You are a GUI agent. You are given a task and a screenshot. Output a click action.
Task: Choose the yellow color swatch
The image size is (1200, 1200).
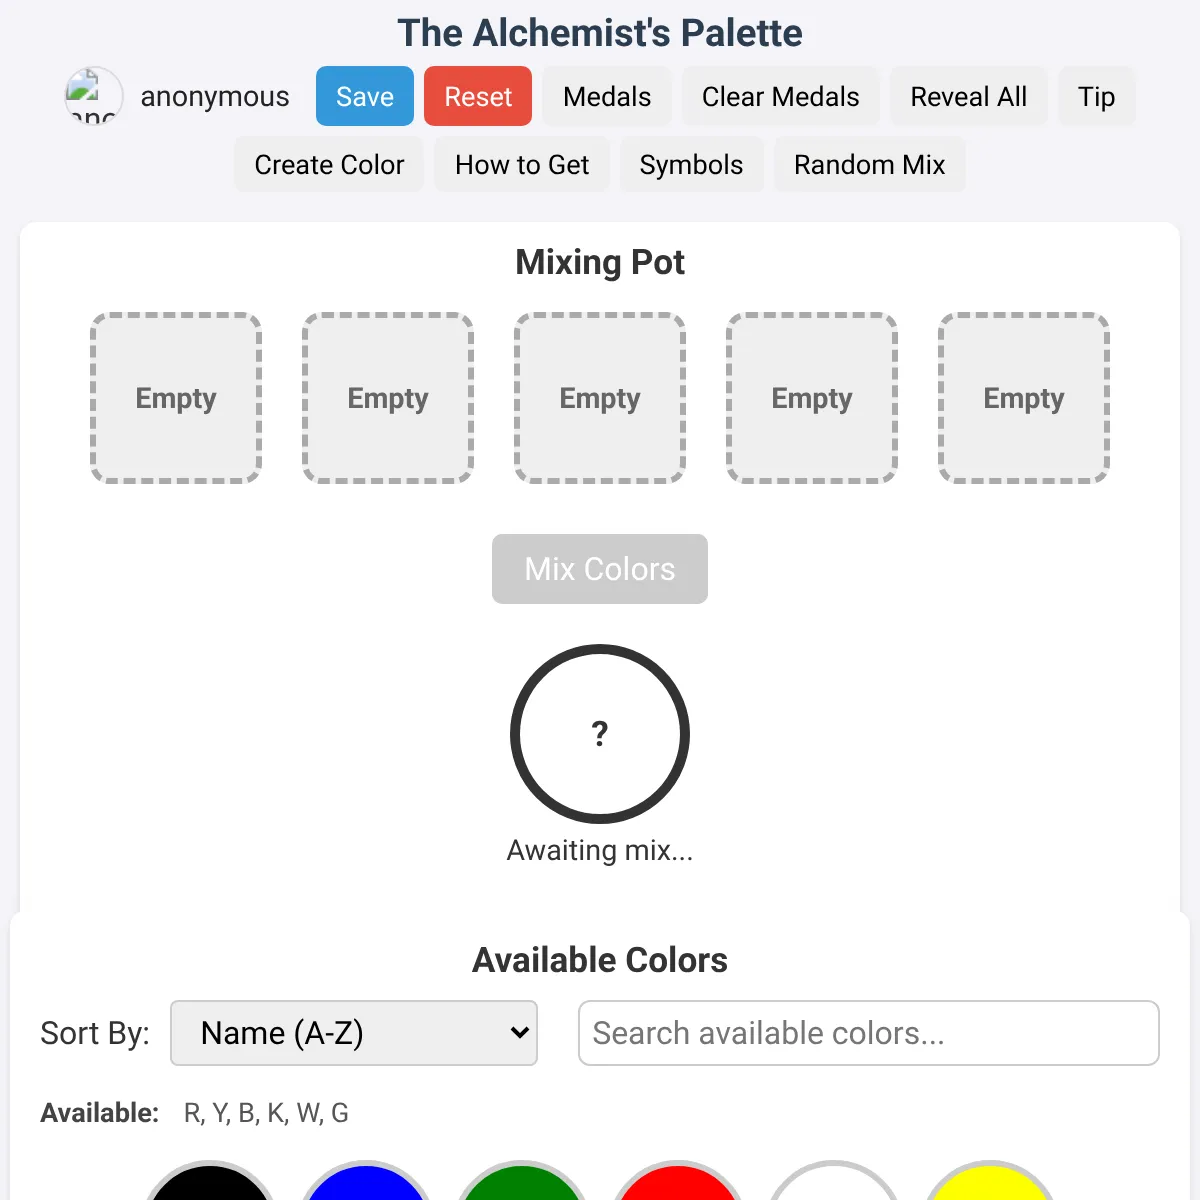pos(990,1182)
